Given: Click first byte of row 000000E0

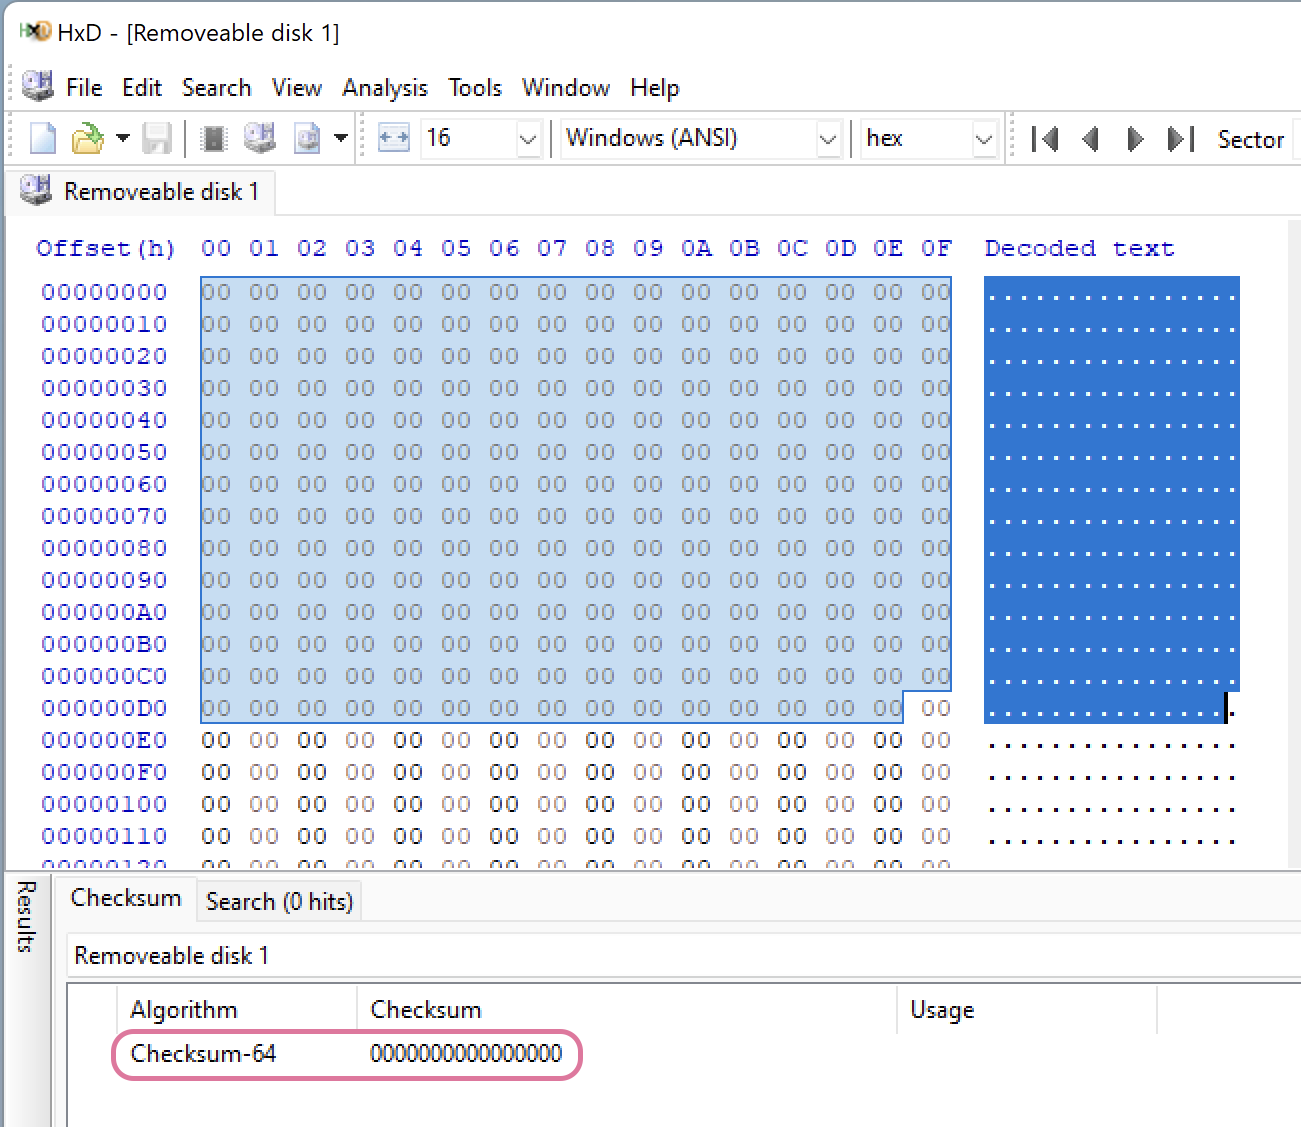Looking at the screenshot, I should (x=216, y=740).
